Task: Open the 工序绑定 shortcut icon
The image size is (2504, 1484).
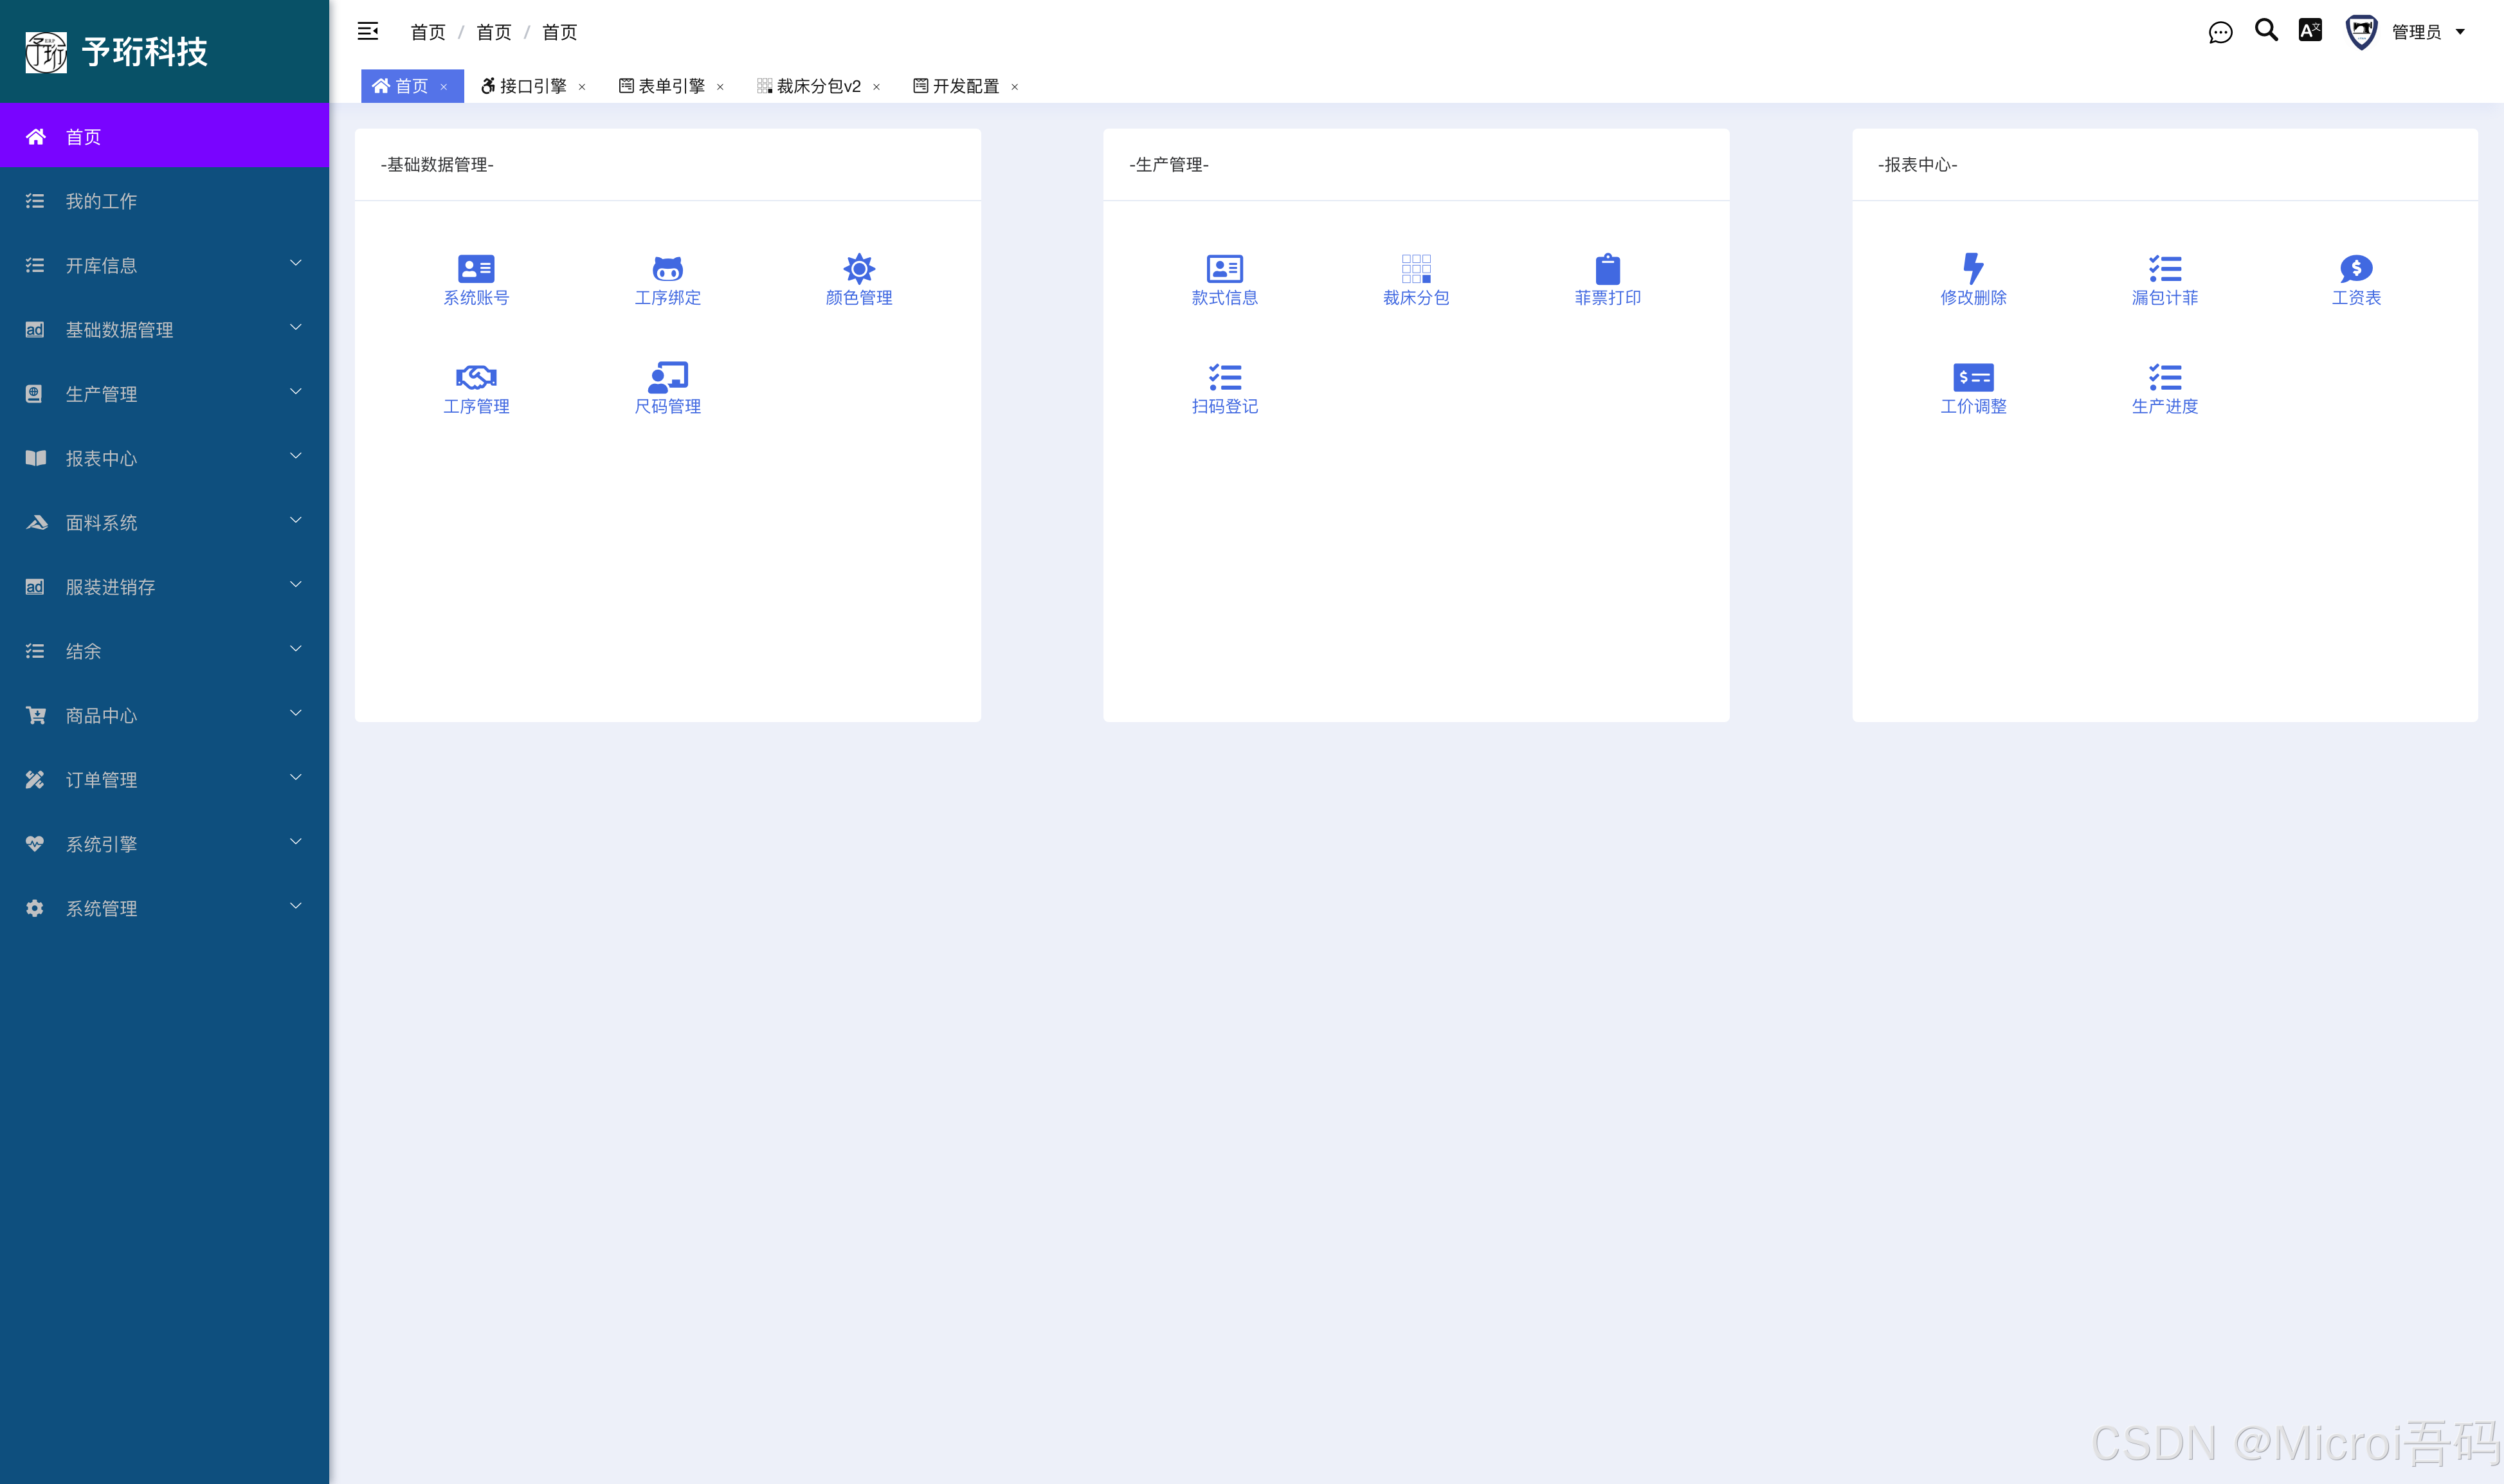Action: pos(667,268)
